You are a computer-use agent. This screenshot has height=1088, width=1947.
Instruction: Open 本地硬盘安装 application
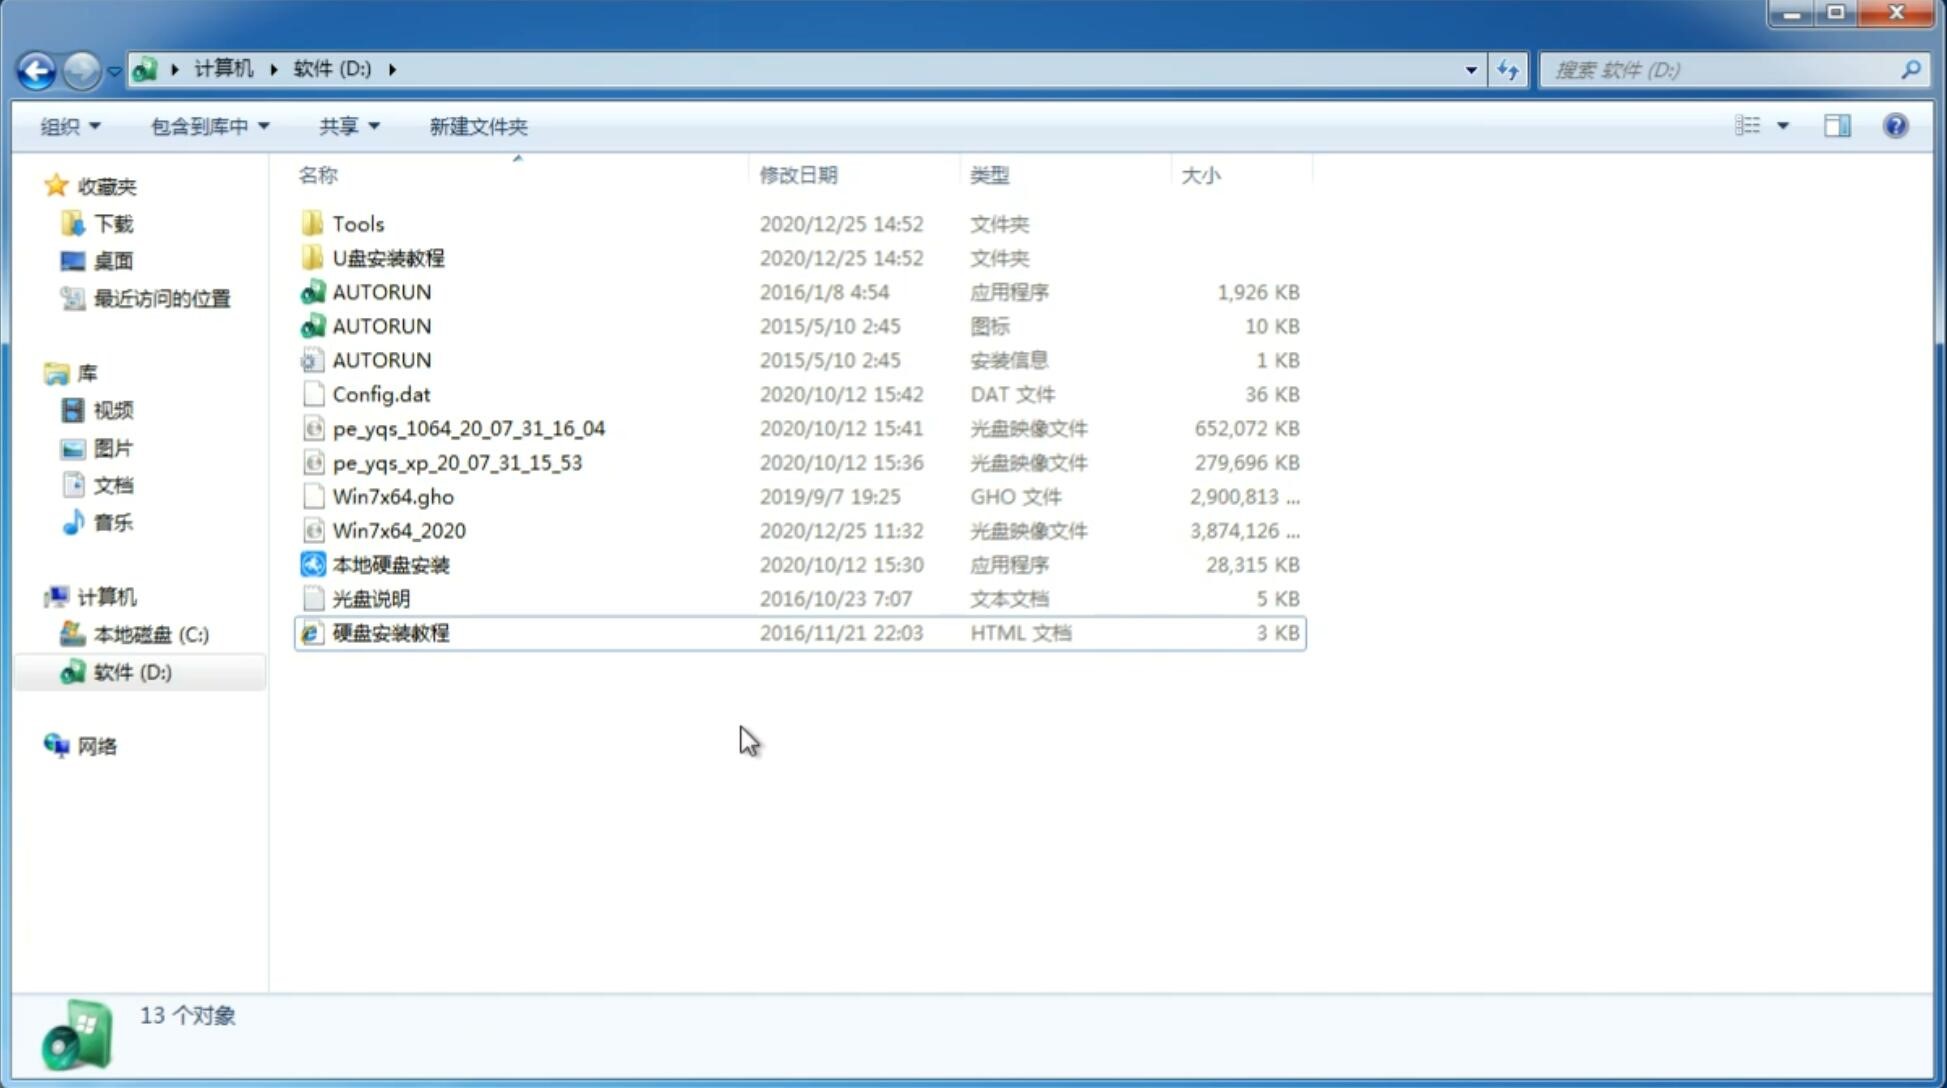click(x=390, y=564)
